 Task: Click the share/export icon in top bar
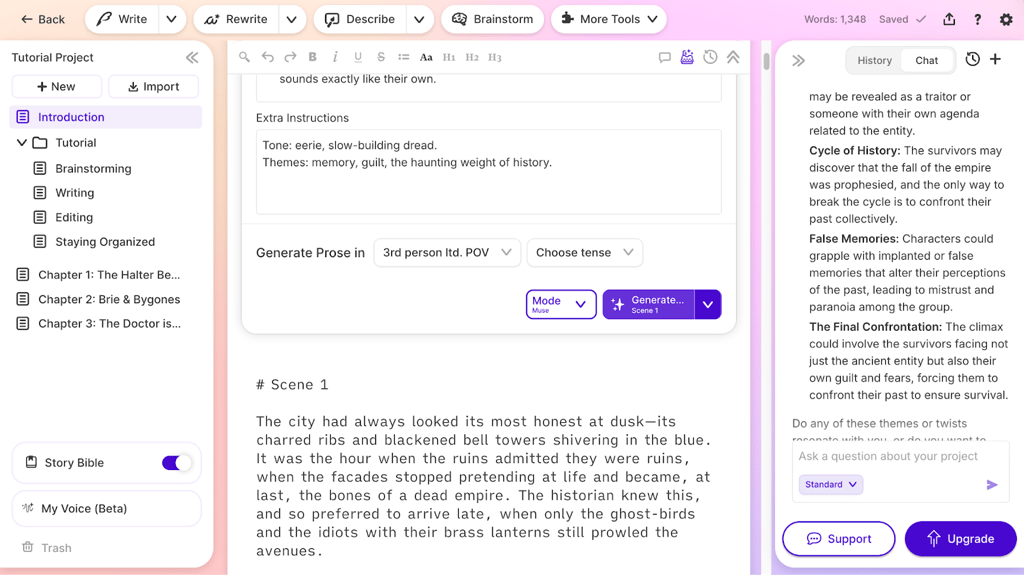pos(949,19)
